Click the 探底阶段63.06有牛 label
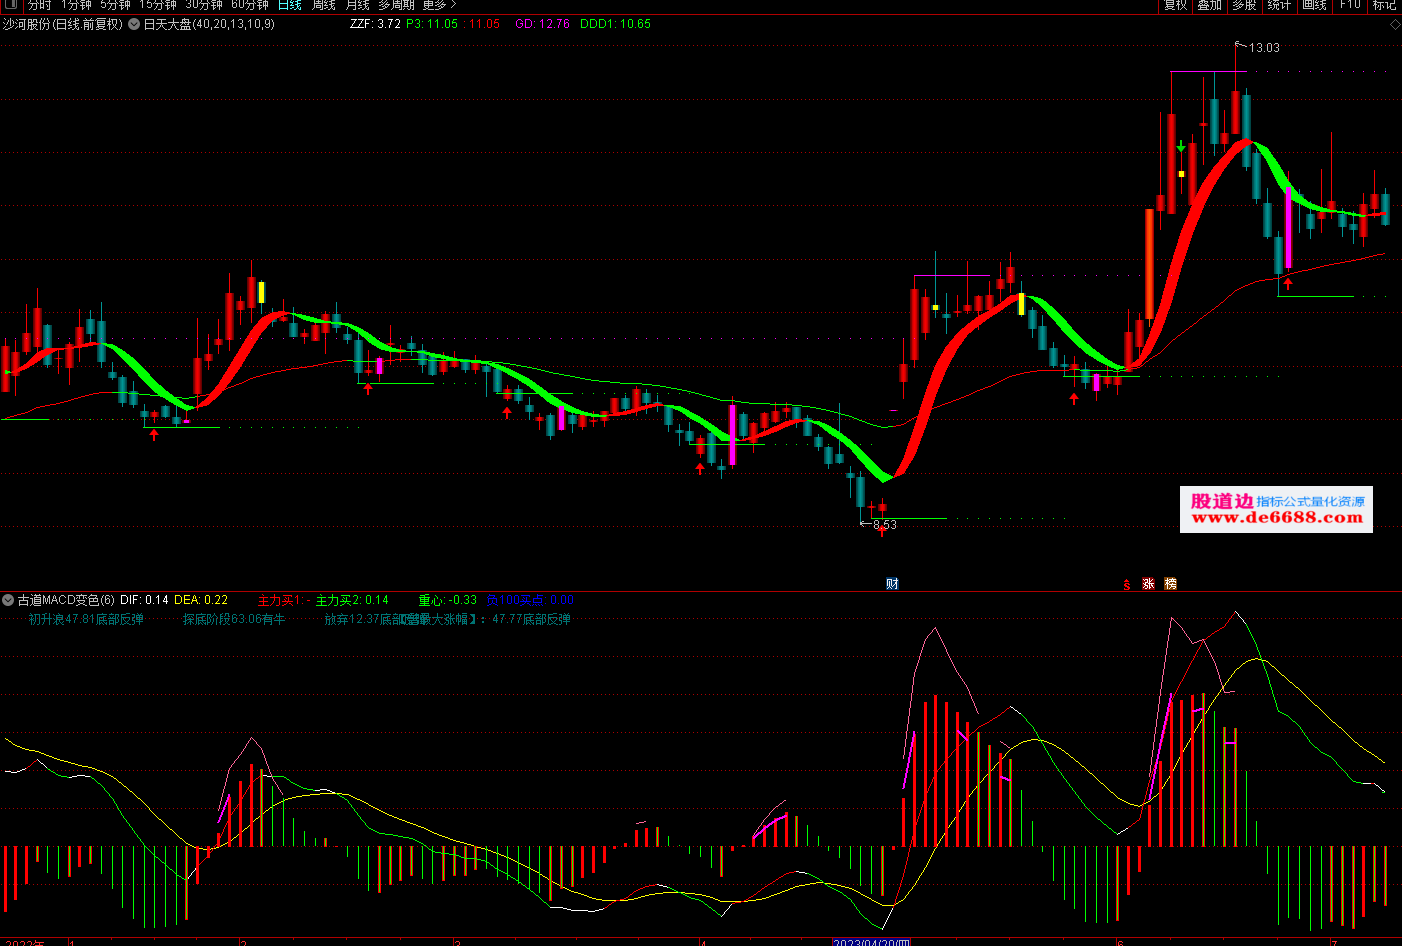Image resolution: width=1402 pixels, height=946 pixels. [234, 619]
